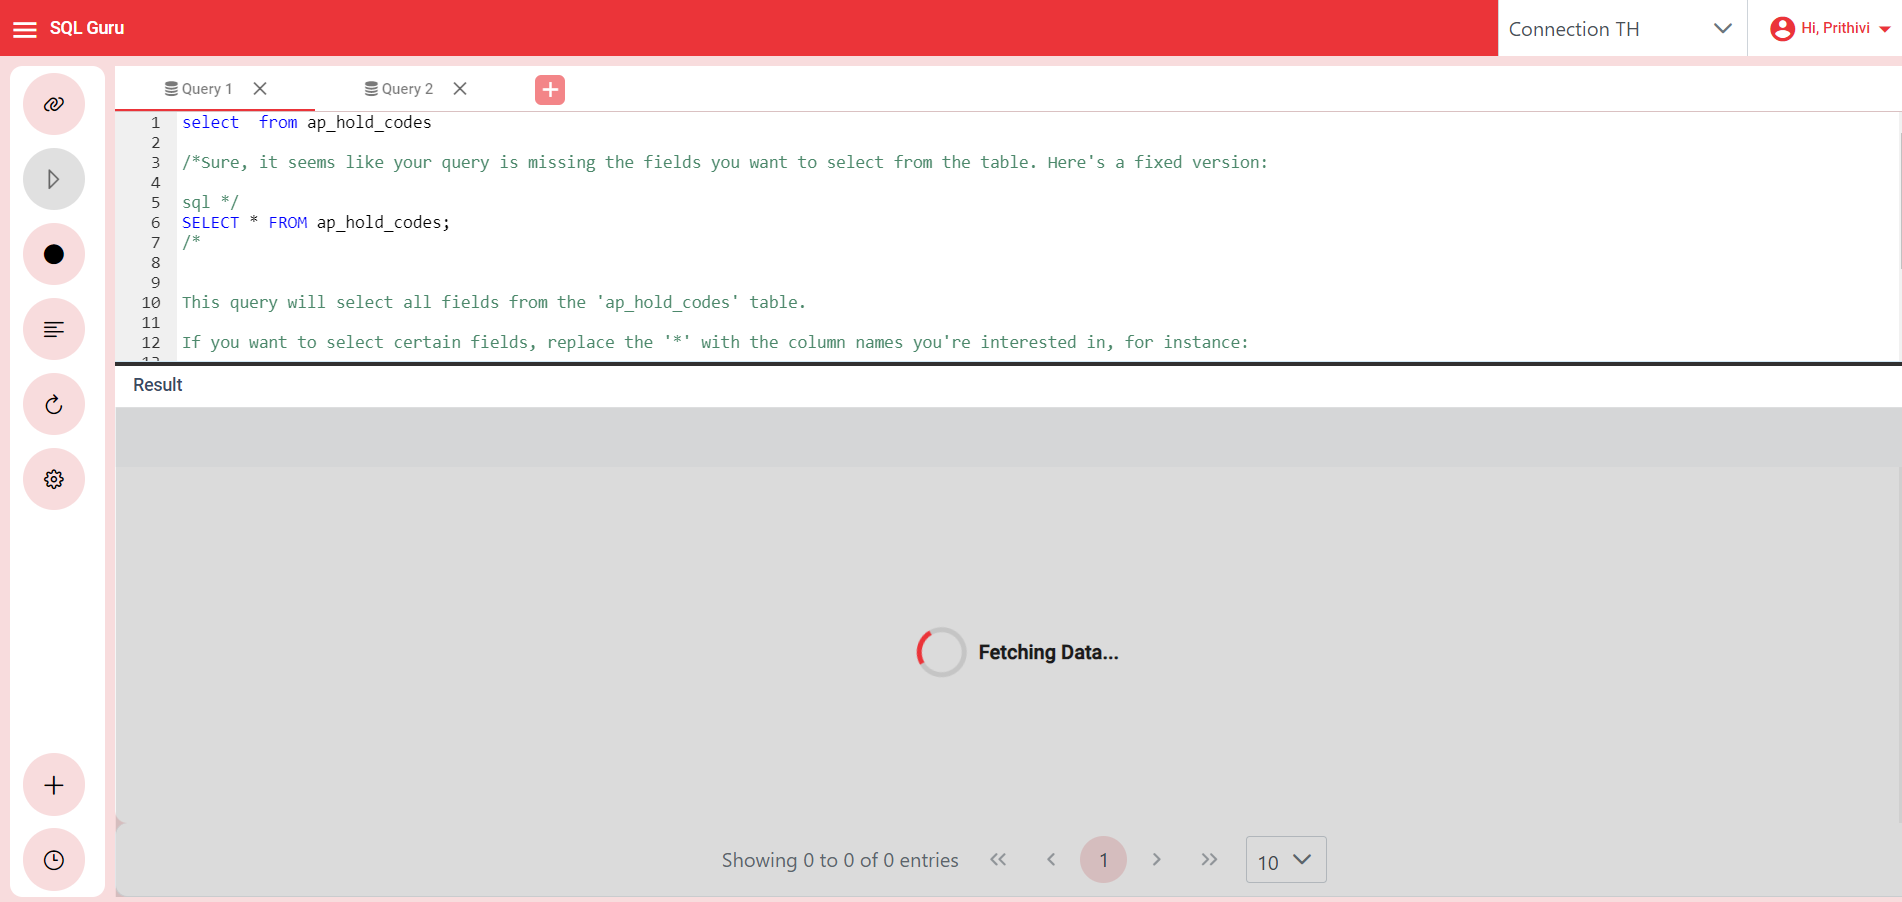Go to last page of results

1209,859
